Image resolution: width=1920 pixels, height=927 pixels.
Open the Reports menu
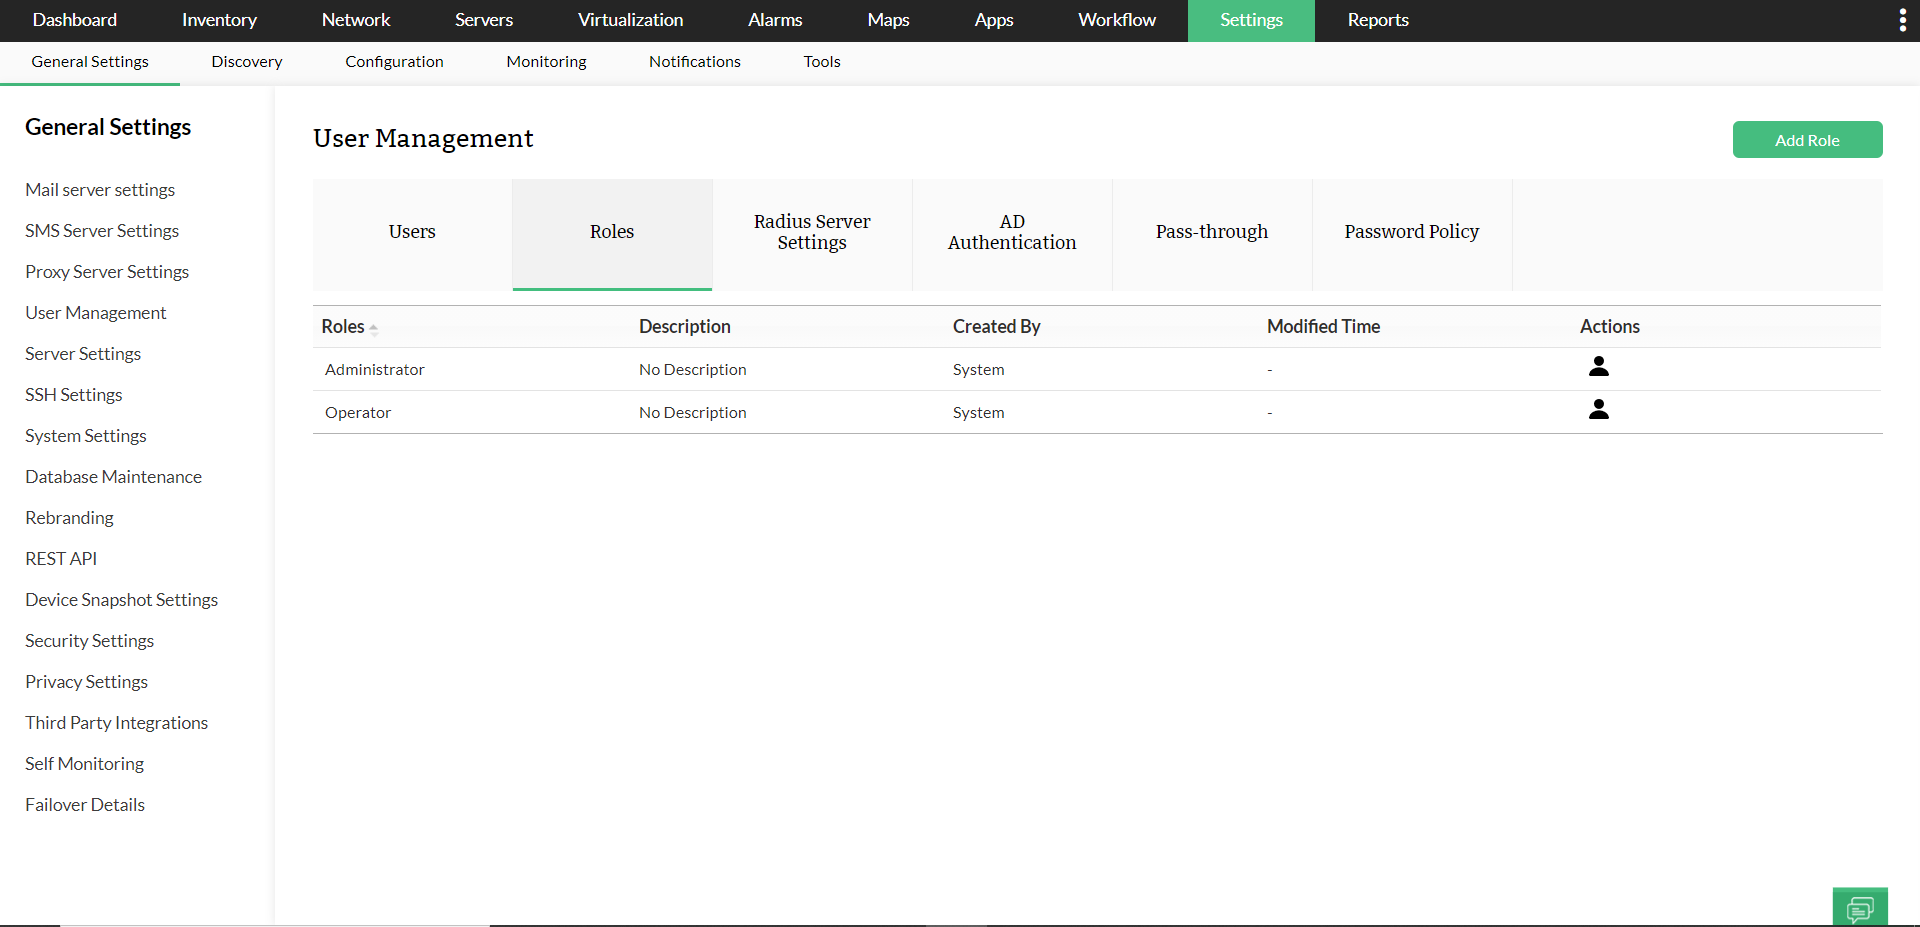1376,20
